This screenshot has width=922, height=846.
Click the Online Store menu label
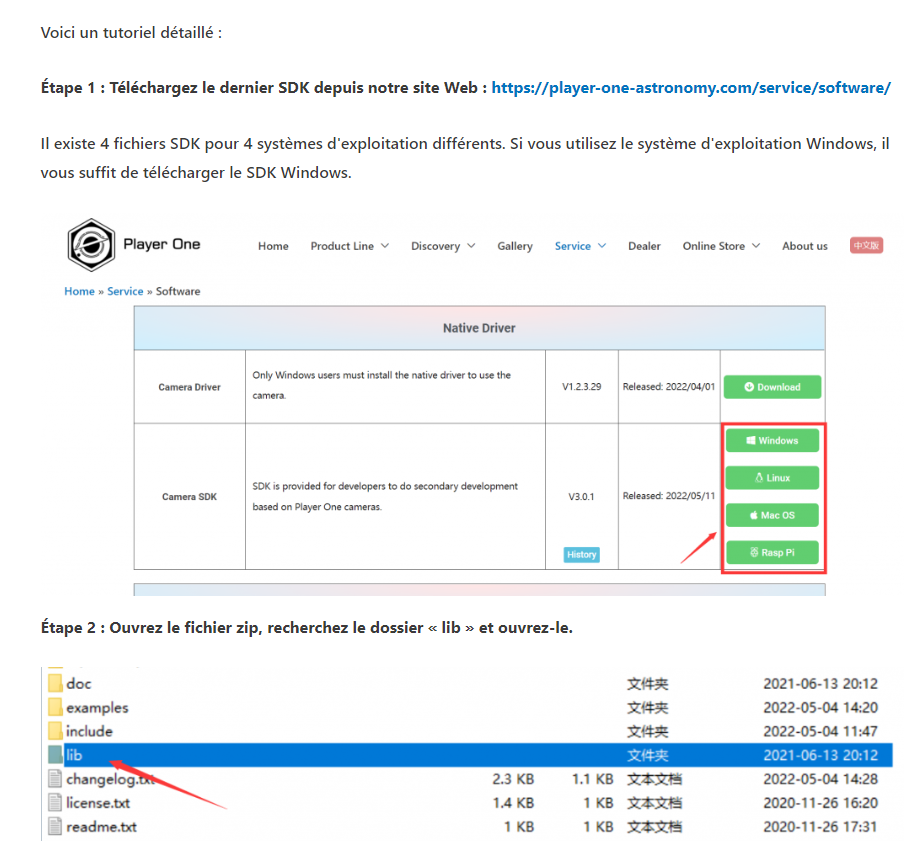713,246
